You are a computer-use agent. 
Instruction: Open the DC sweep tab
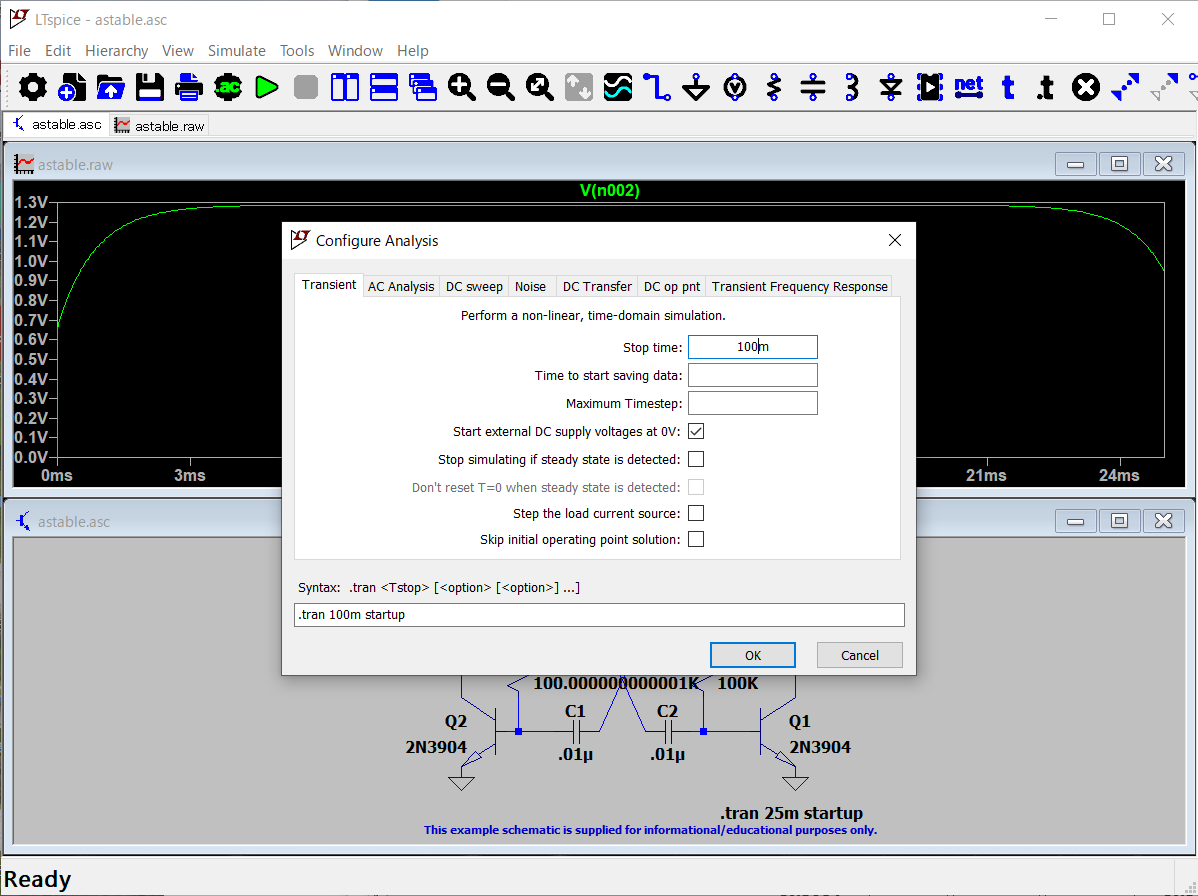(474, 286)
